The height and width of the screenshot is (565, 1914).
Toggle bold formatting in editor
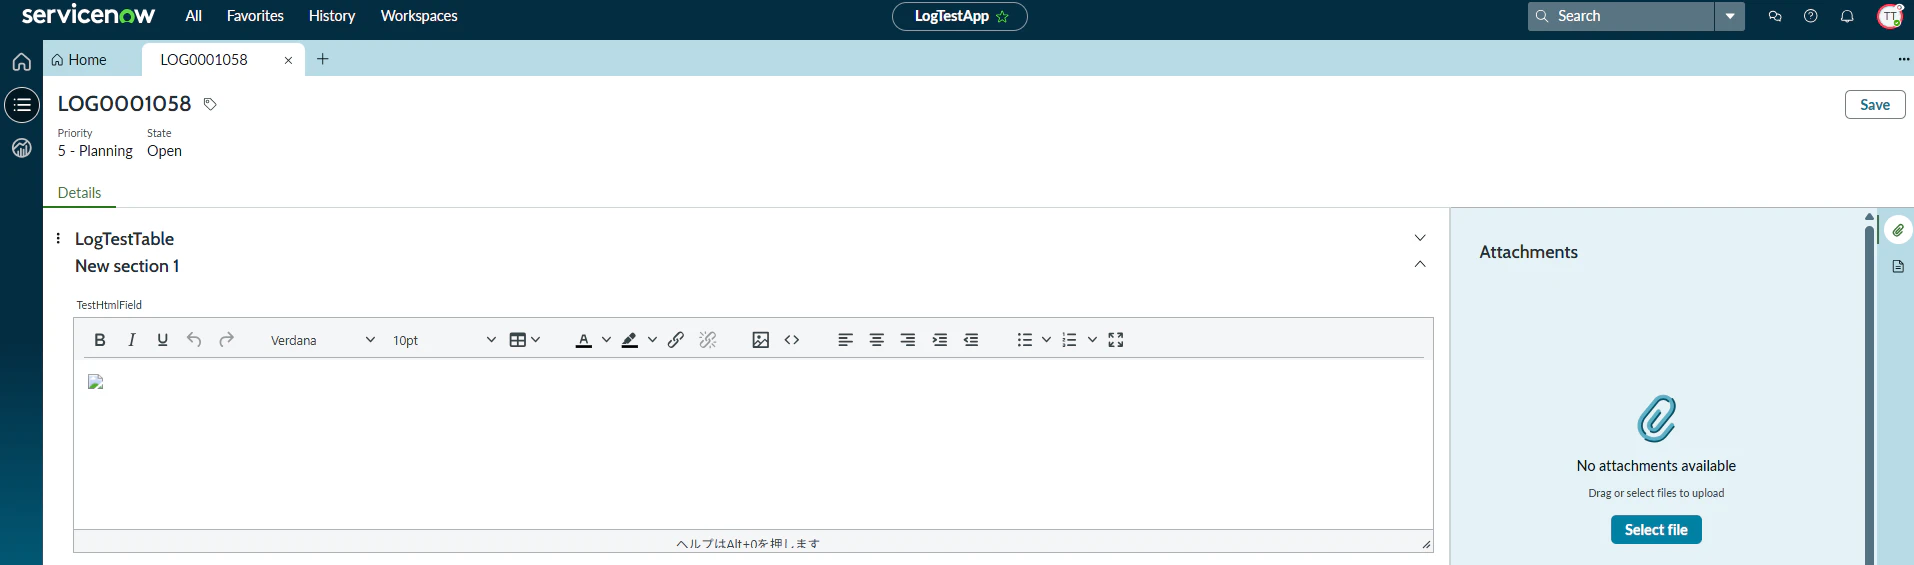pos(100,340)
